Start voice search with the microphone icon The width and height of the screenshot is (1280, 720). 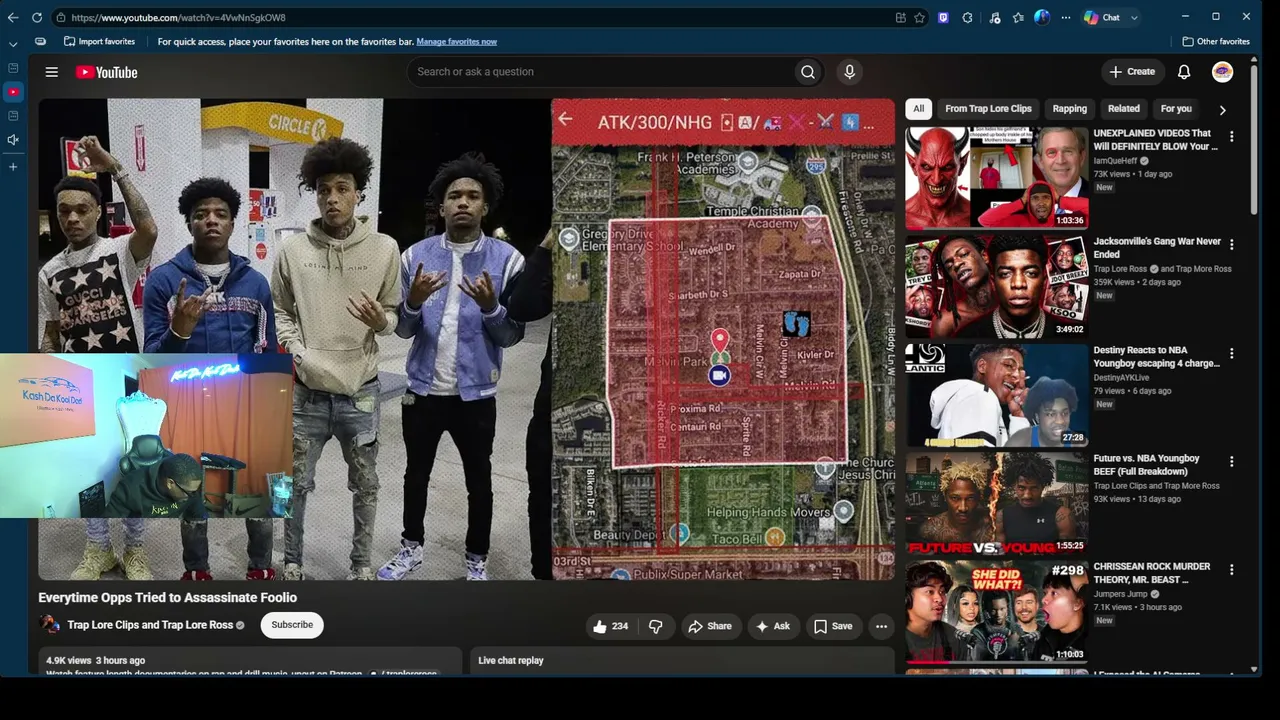pyautogui.click(x=849, y=72)
